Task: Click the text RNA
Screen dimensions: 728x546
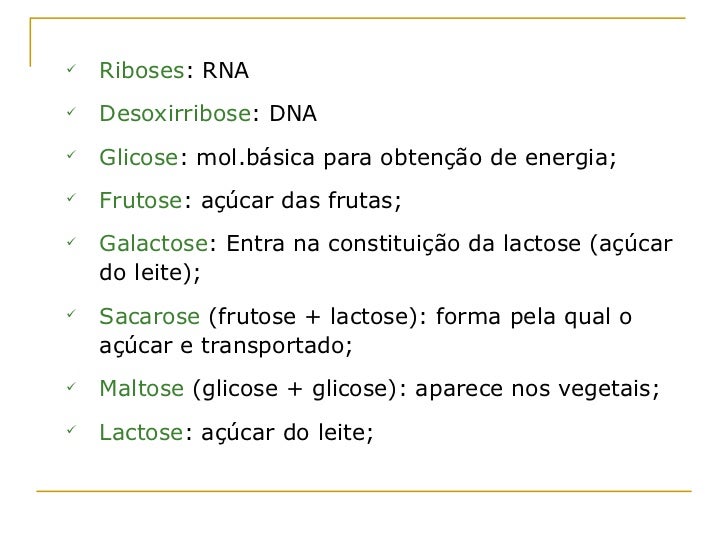Action: coord(226,71)
